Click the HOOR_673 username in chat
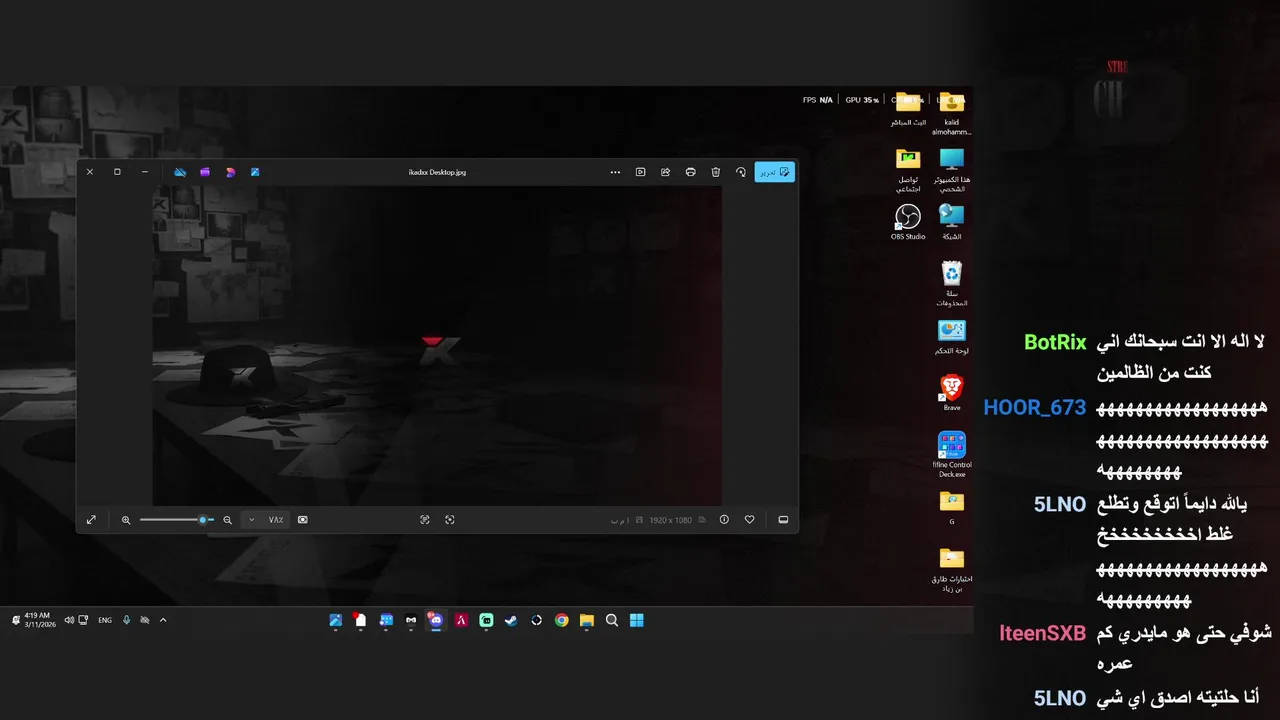The width and height of the screenshot is (1280, 720). (1034, 408)
